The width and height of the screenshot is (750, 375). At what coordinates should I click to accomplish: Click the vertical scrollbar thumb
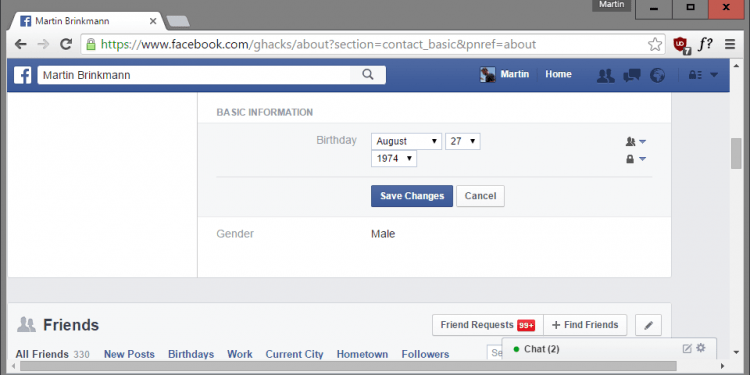[x=736, y=154]
